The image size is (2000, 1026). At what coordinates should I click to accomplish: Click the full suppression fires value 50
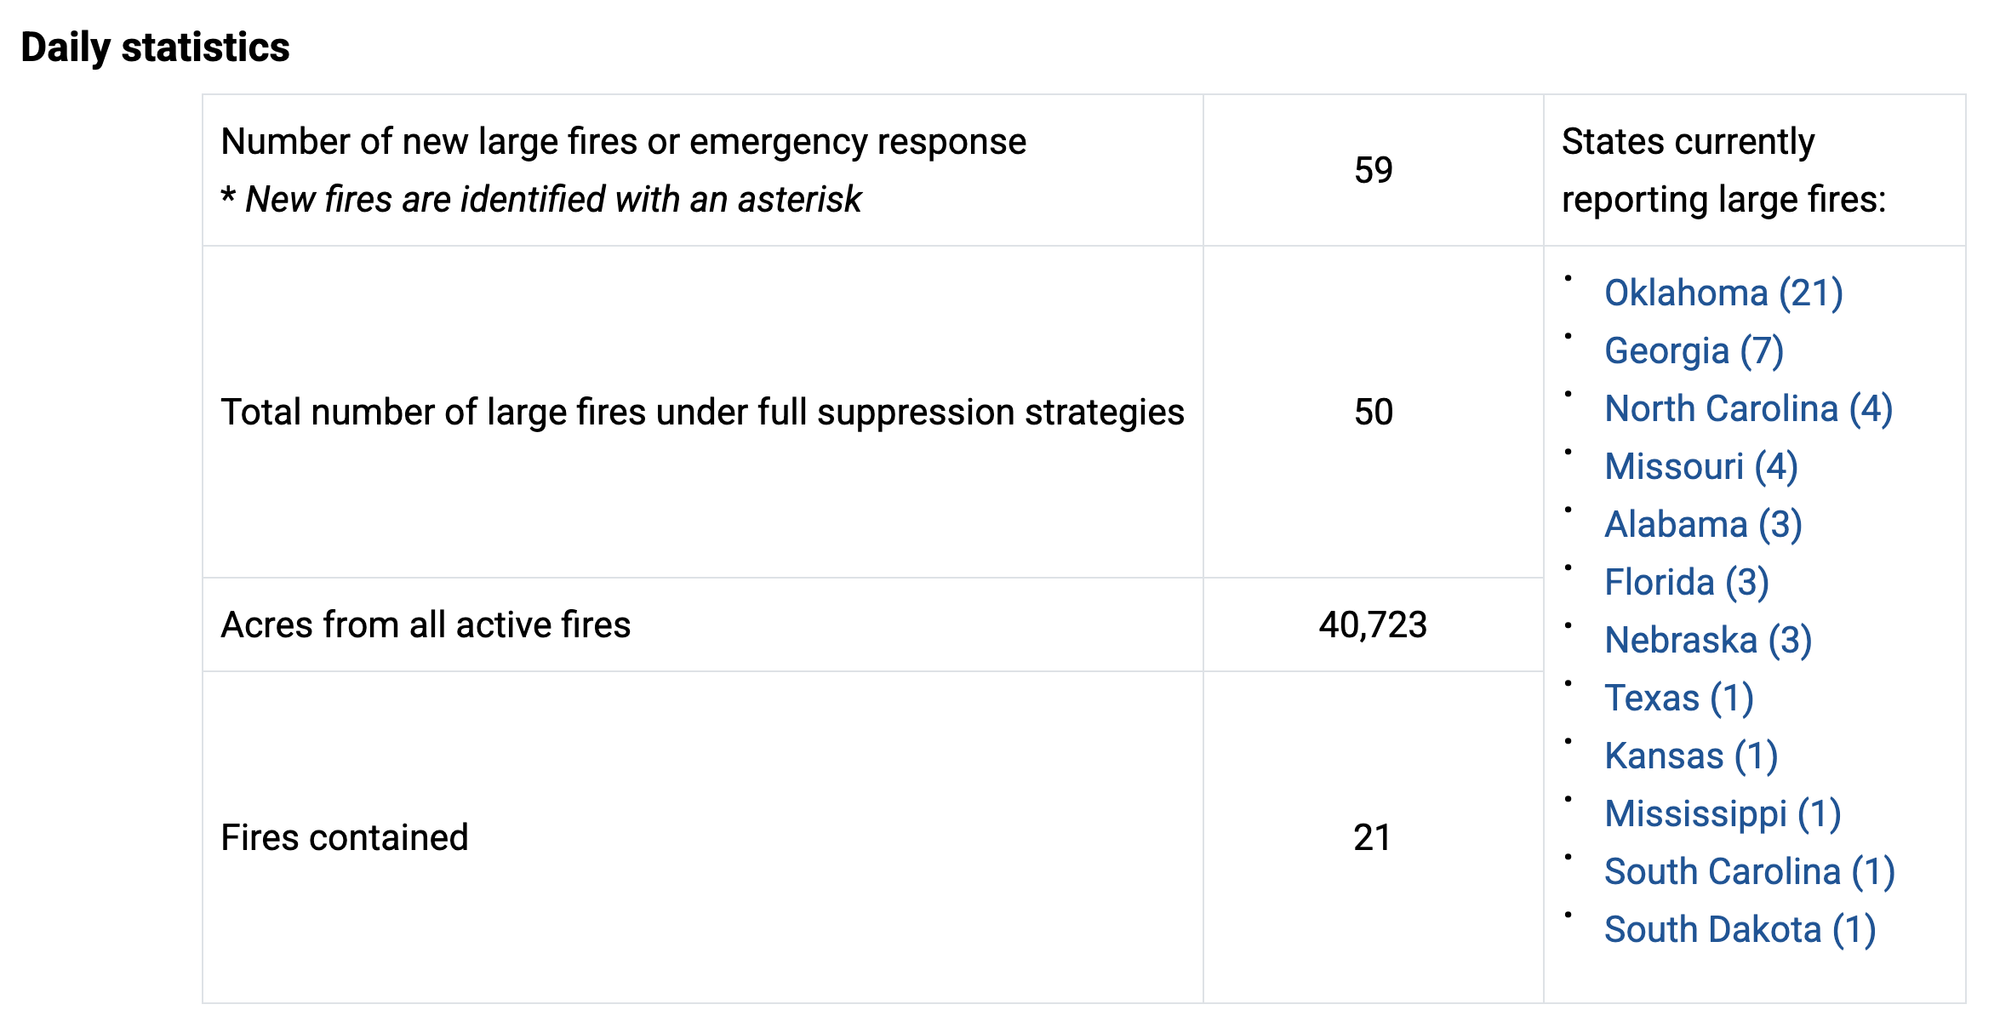[x=1373, y=412]
